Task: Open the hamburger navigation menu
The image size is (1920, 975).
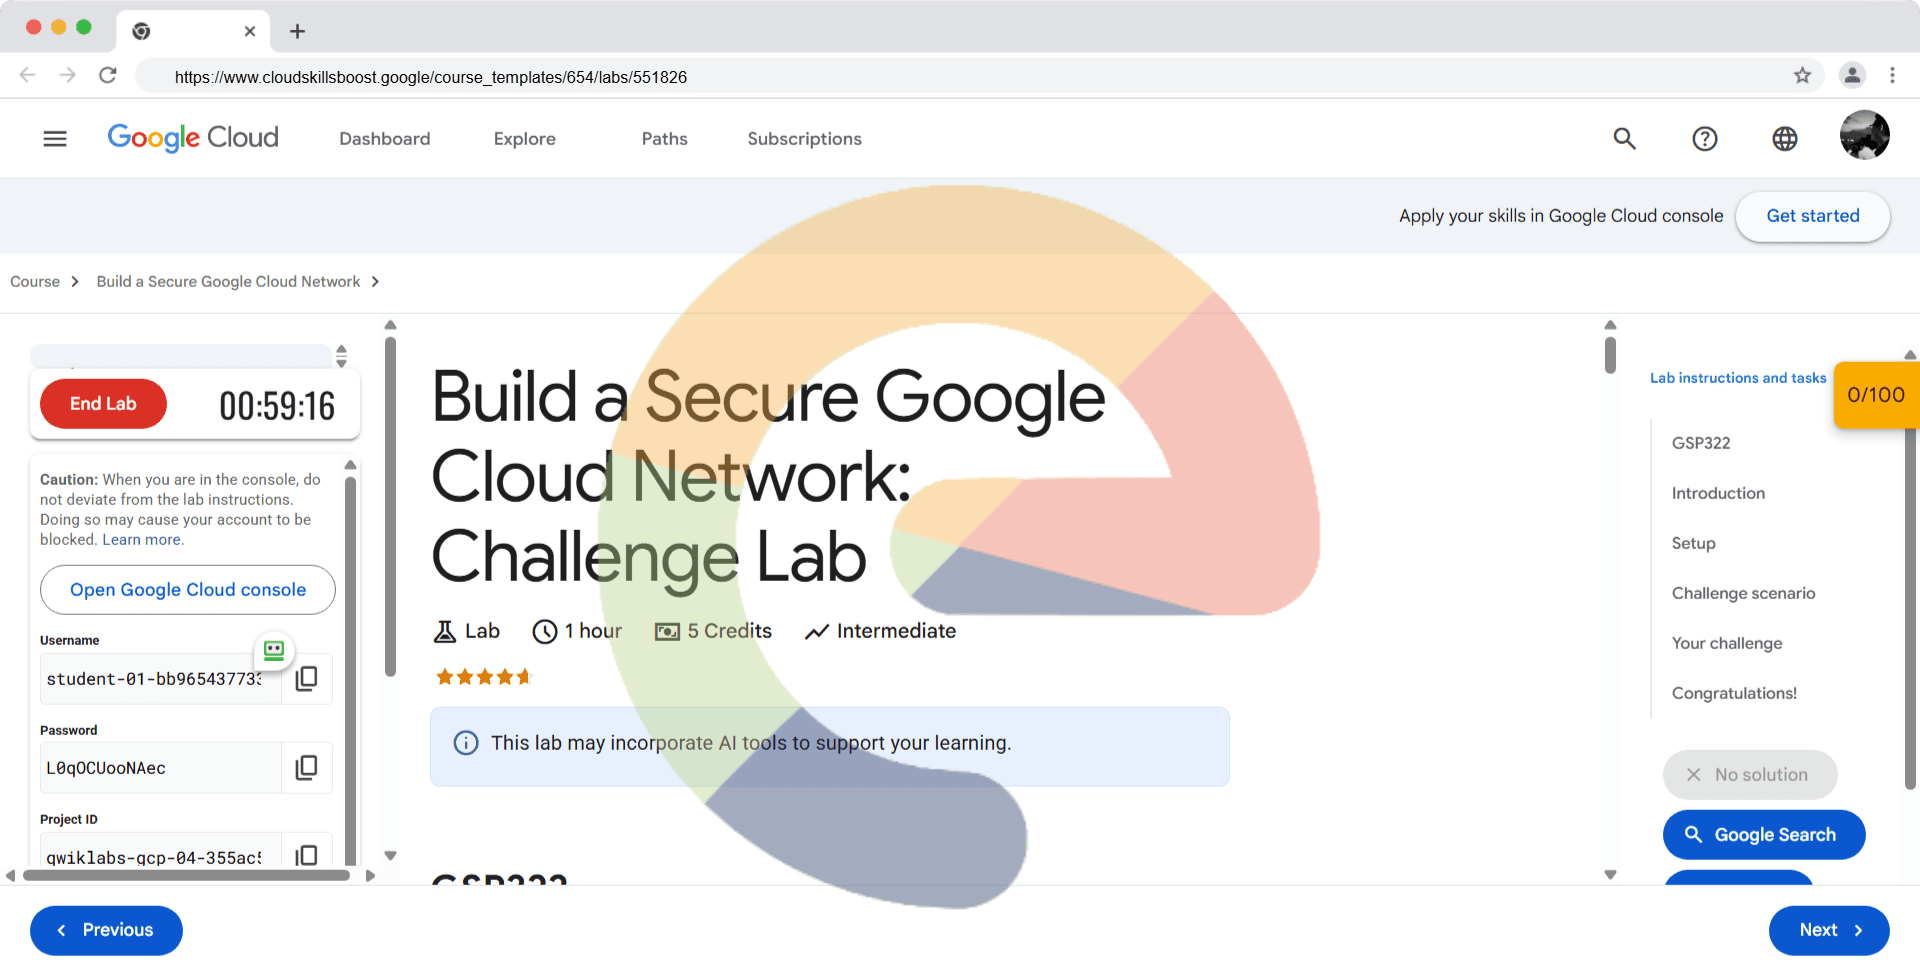Action: (55, 139)
